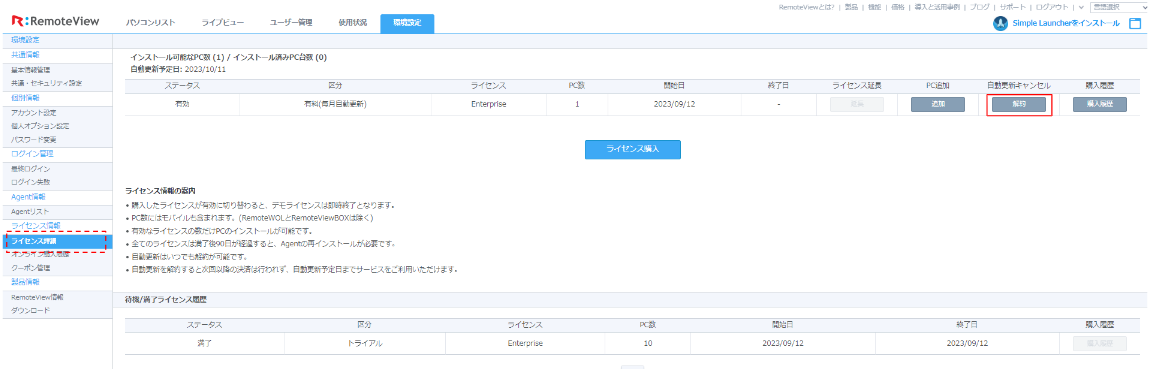Select 共通情報 section in sidebar
The width and height of the screenshot is (1155, 369).
tap(26, 55)
